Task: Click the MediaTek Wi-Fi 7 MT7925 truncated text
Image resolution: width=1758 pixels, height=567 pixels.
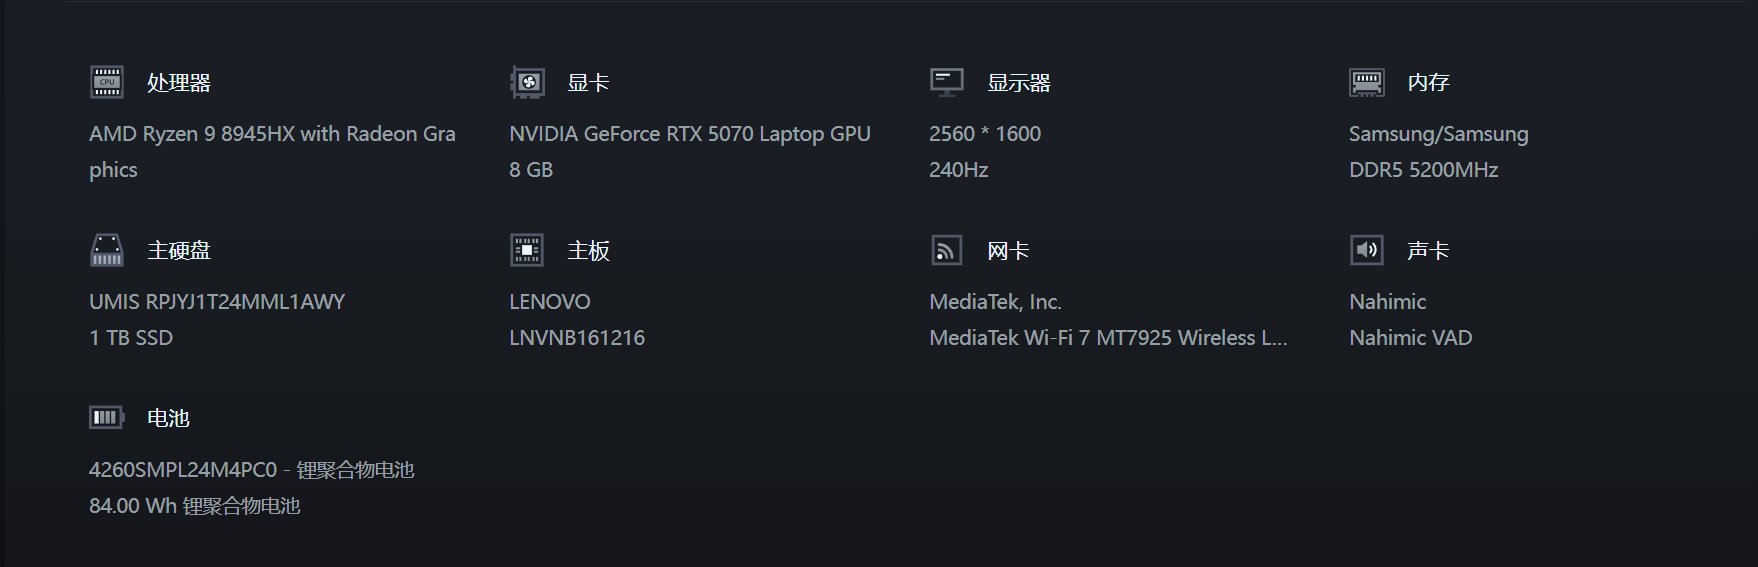Action: pos(1108,338)
